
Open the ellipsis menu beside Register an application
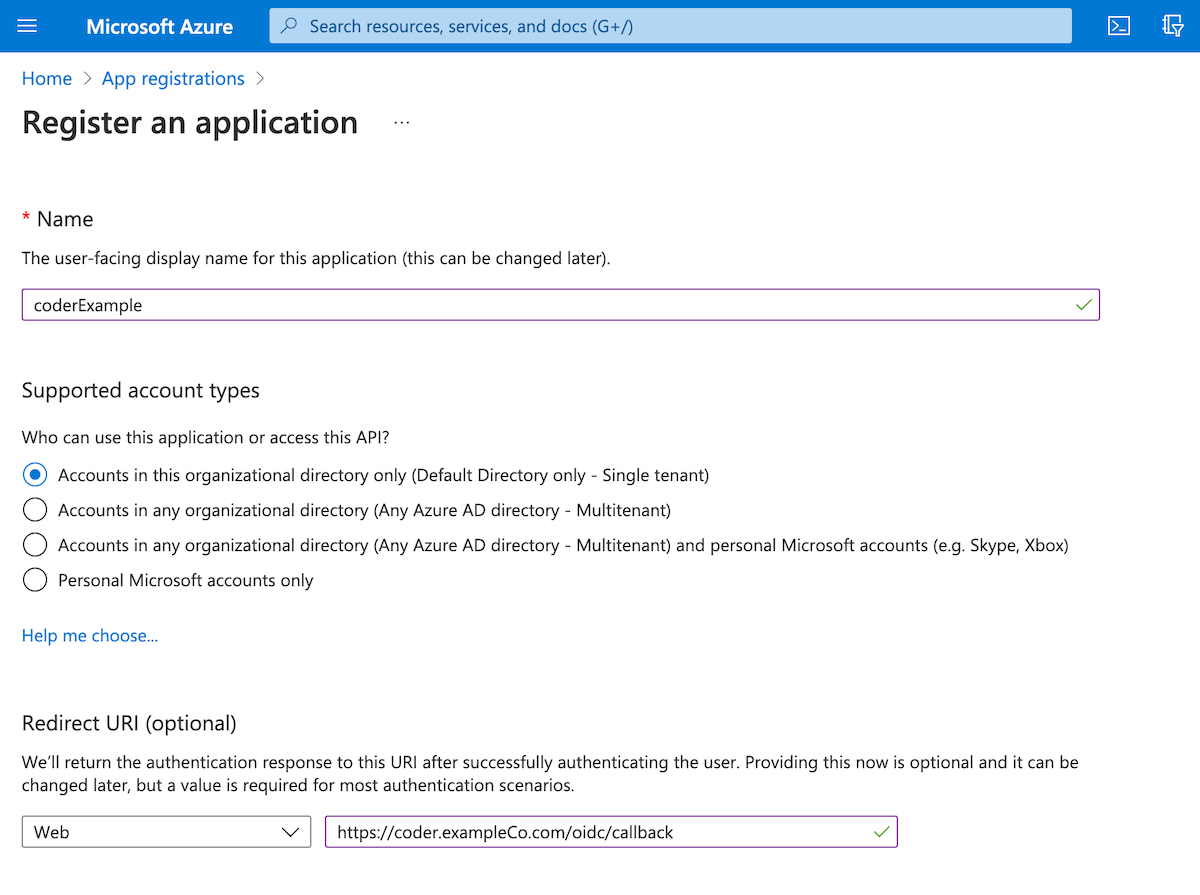pyautogui.click(x=402, y=122)
